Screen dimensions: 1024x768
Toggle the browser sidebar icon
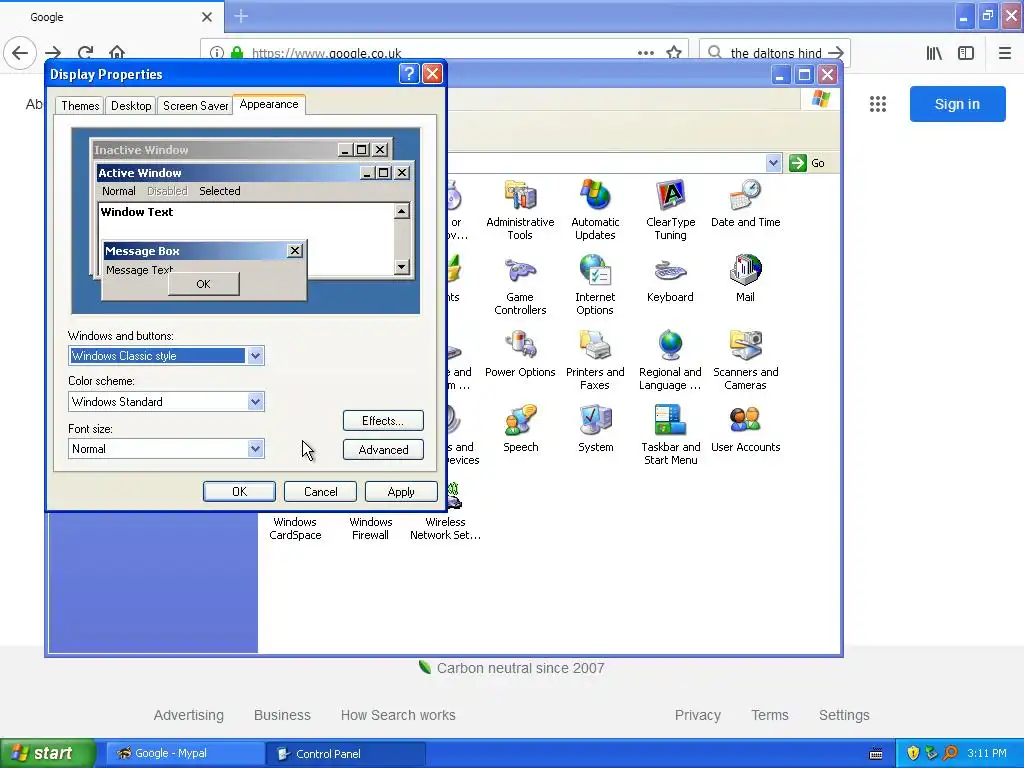[x=966, y=53]
